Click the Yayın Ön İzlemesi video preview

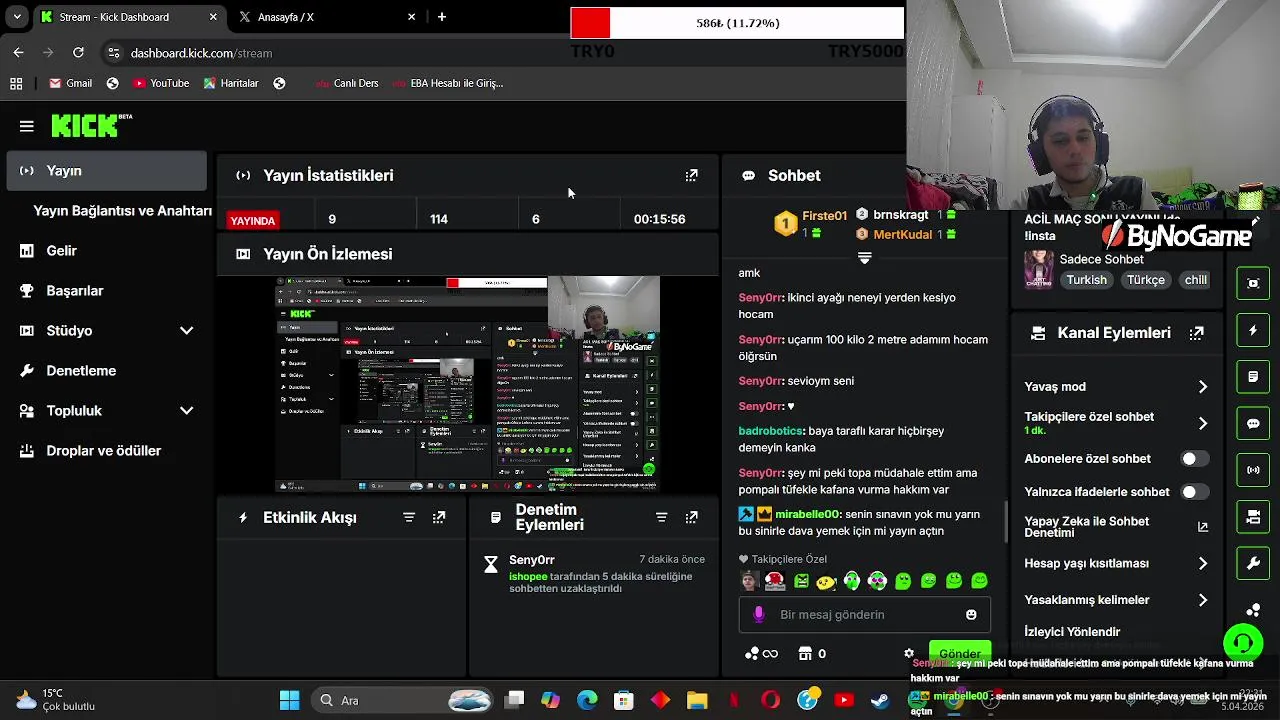pos(468,384)
